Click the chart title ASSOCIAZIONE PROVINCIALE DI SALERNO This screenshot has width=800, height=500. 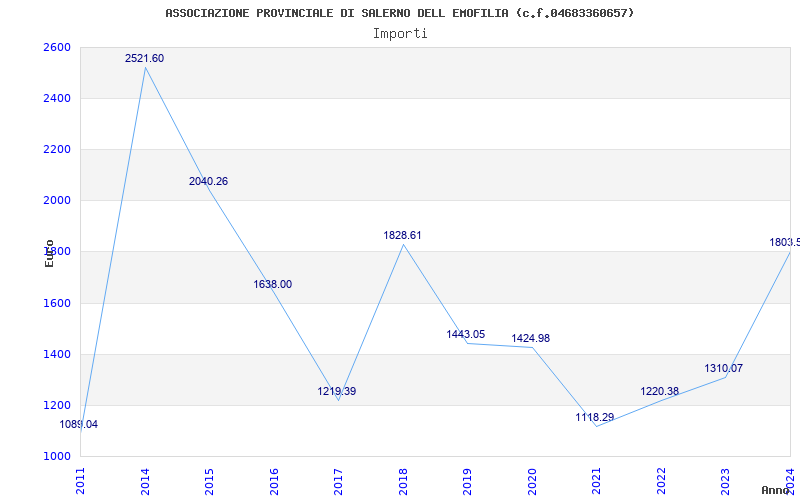[399, 13]
